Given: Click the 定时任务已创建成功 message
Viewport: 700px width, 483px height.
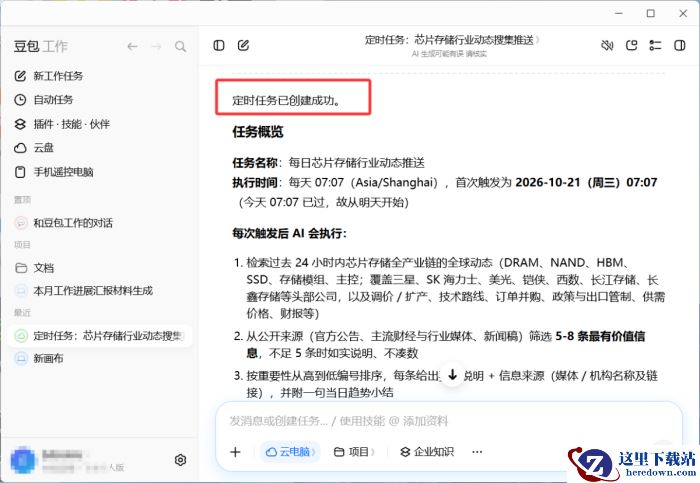Looking at the screenshot, I should coord(286,100).
